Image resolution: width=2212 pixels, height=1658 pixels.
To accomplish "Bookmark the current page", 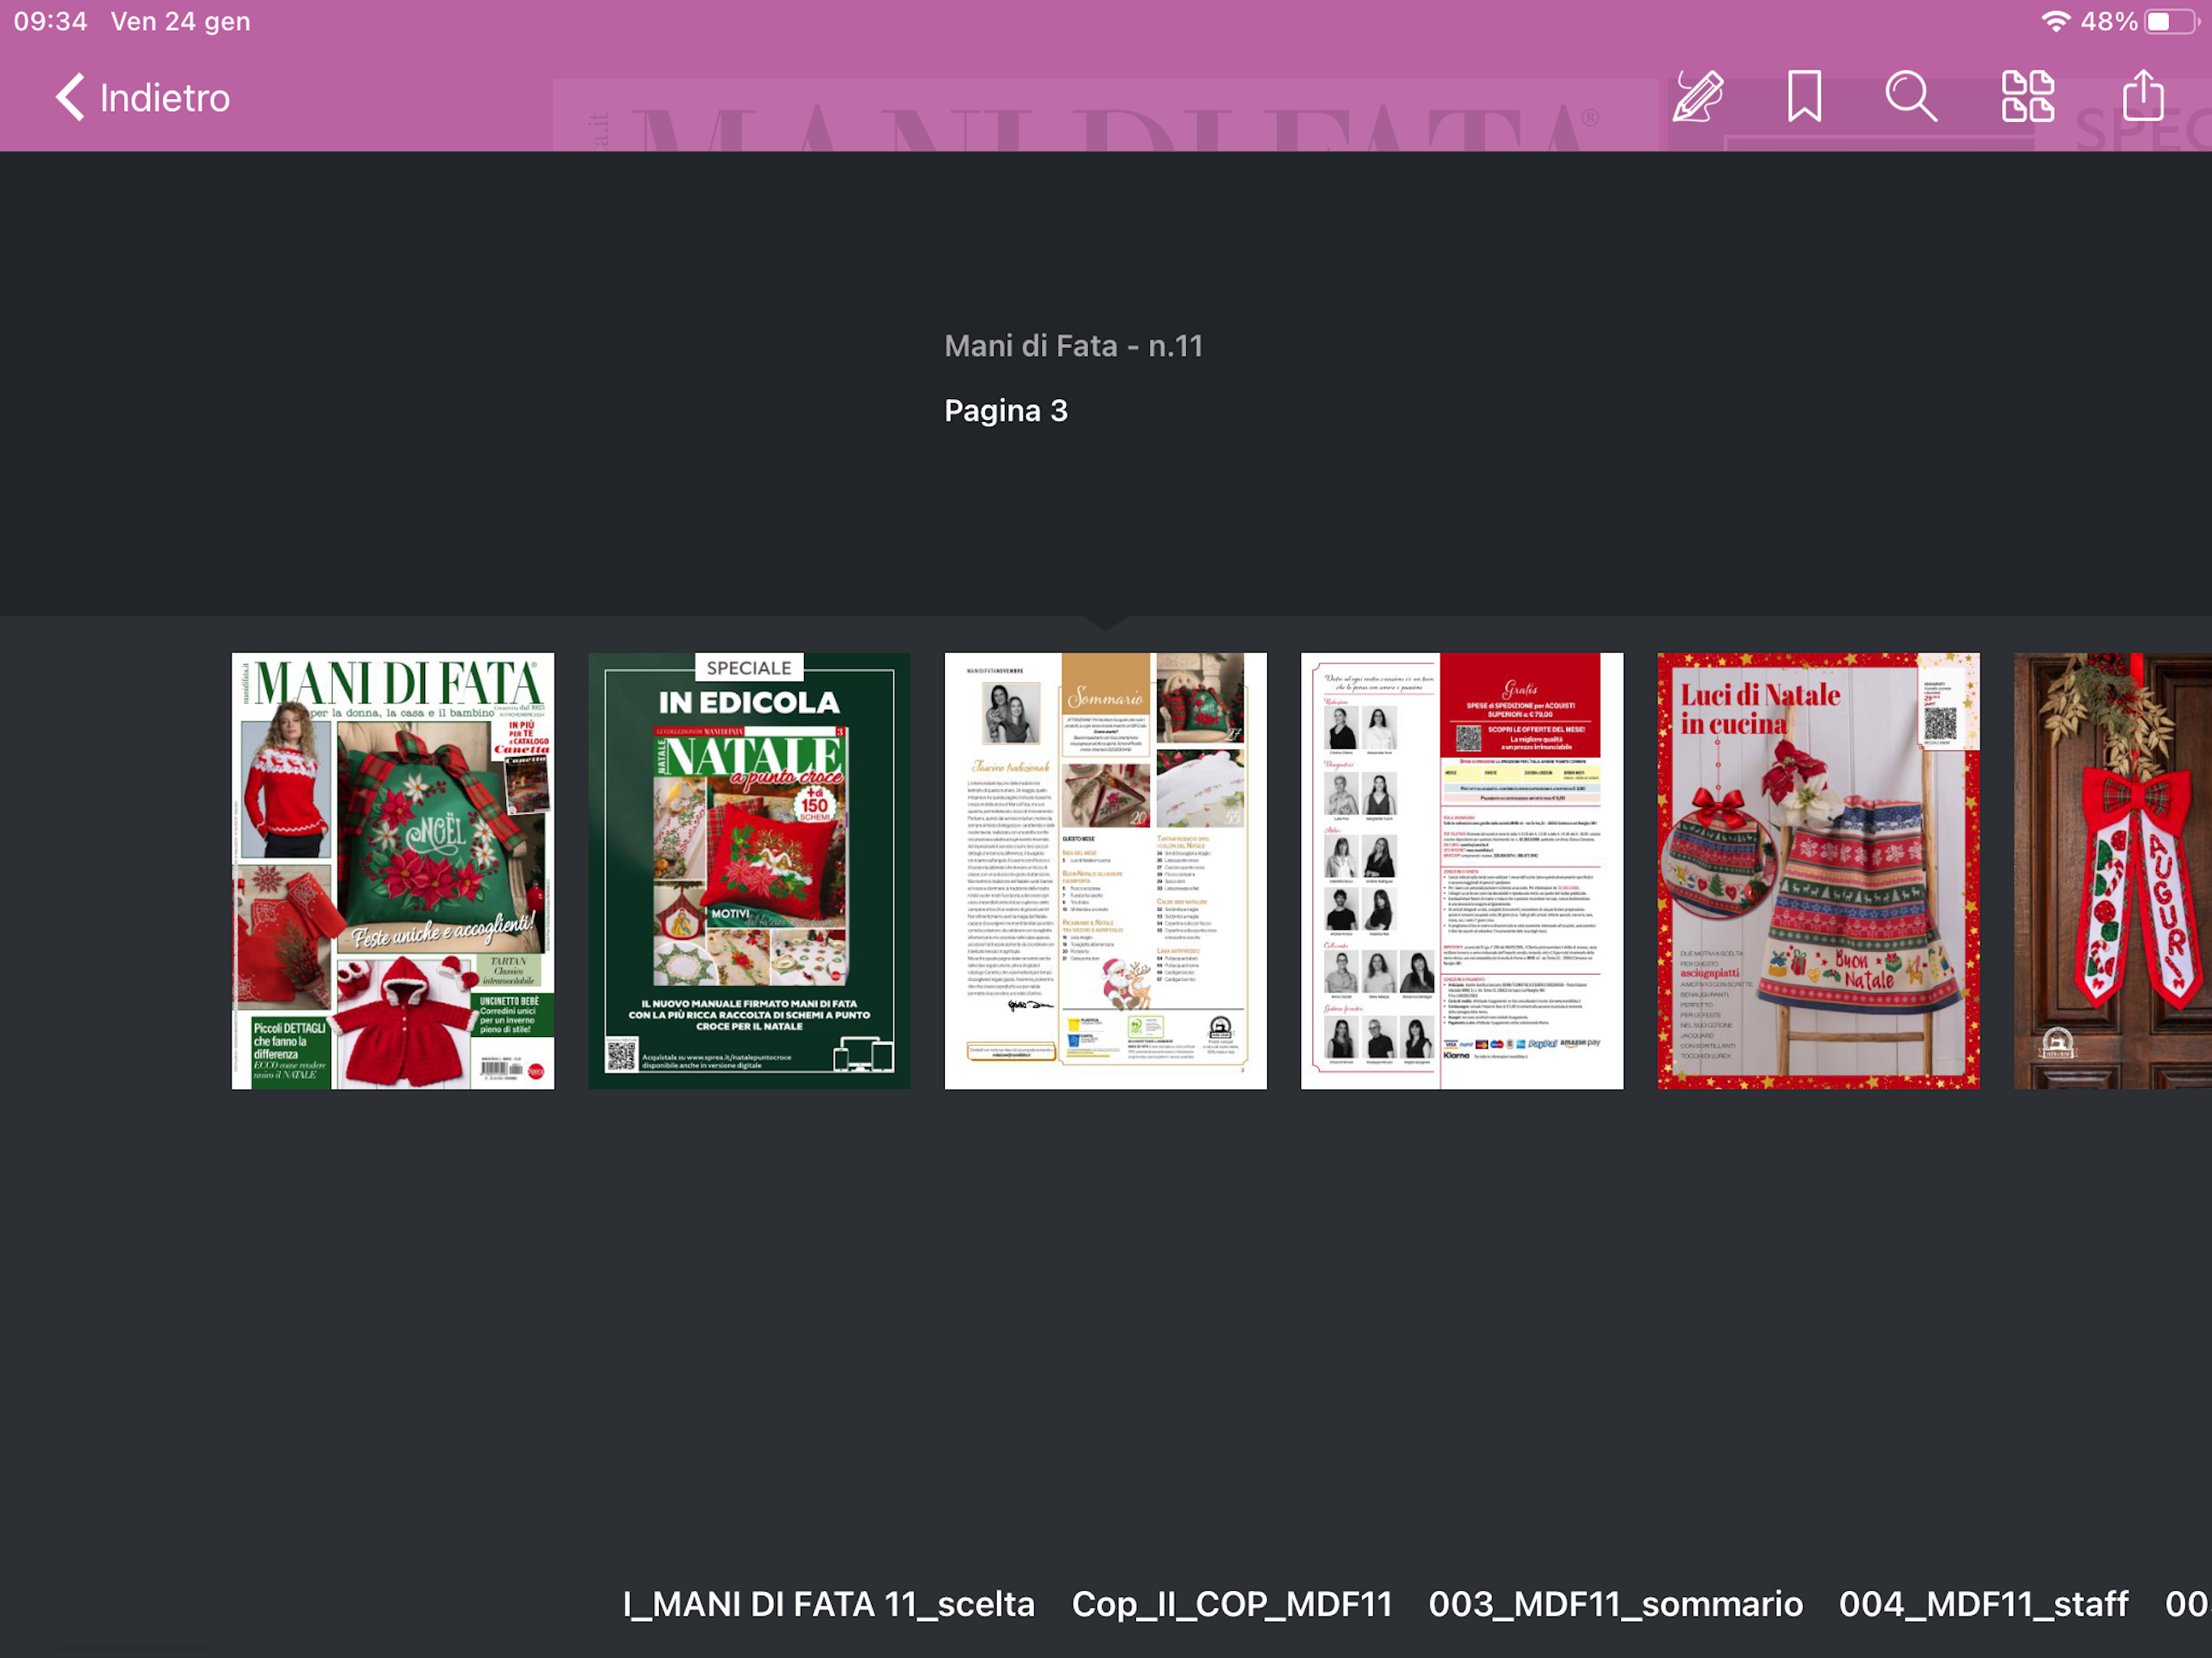I will (1804, 96).
